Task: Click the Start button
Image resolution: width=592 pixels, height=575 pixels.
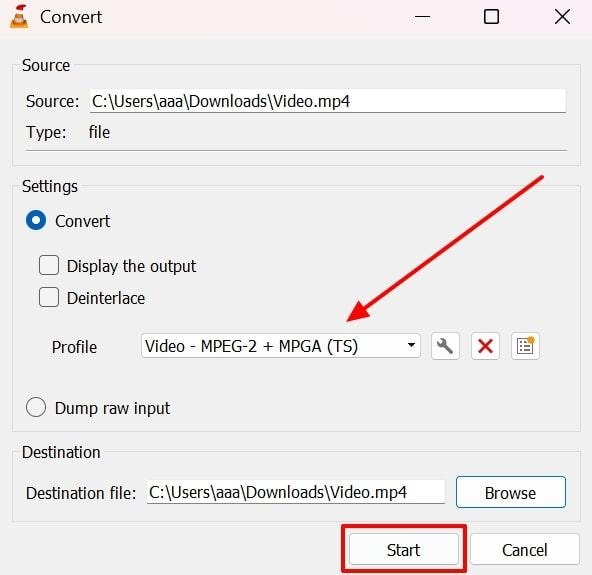Action: (x=404, y=550)
